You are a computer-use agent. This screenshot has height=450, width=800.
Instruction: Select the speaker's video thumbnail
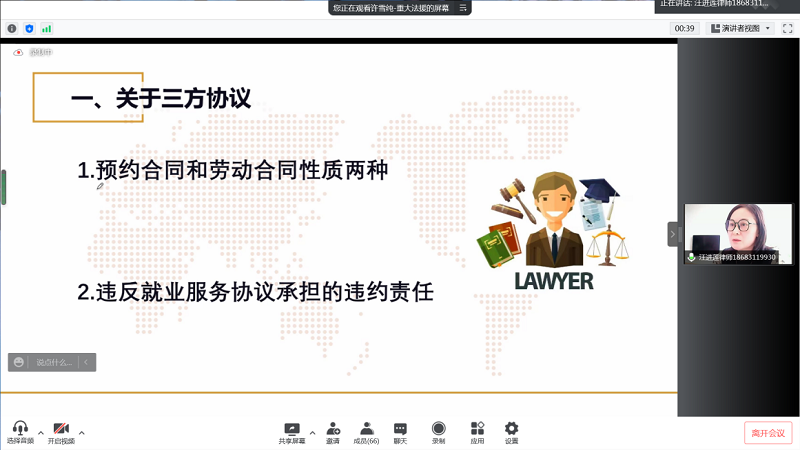(738, 234)
